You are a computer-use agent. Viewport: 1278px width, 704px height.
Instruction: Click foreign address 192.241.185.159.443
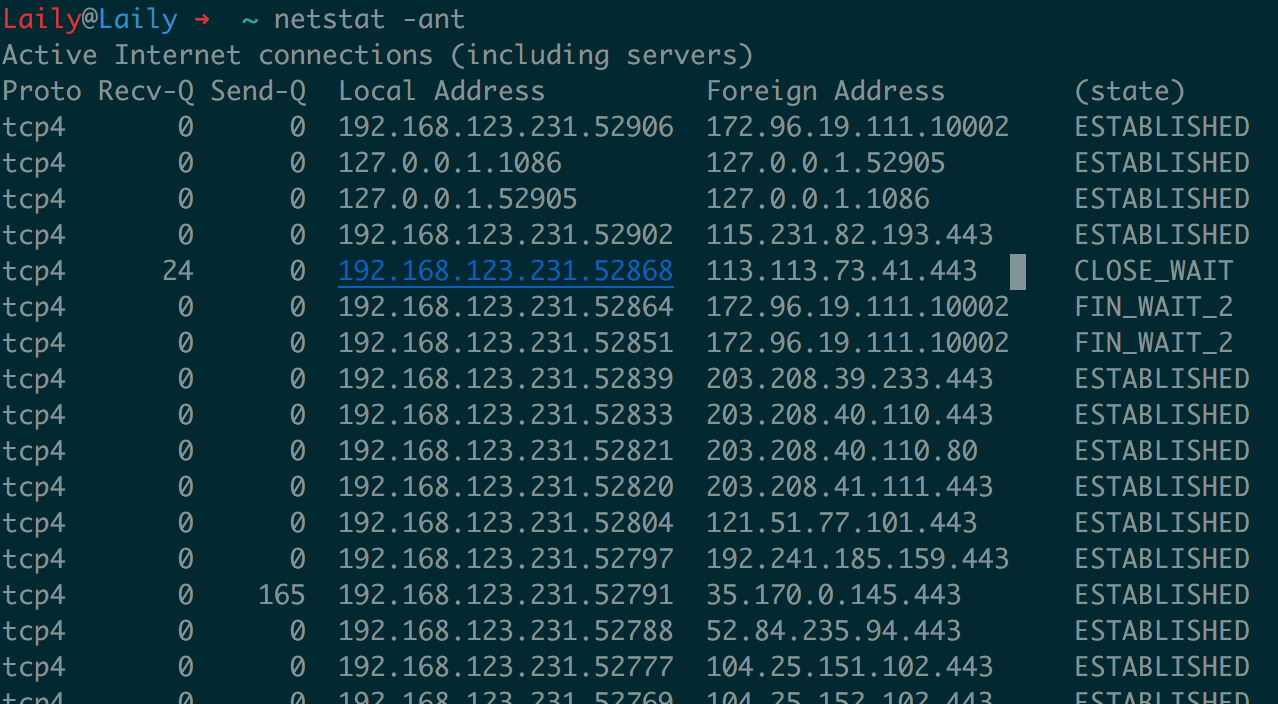click(857, 559)
